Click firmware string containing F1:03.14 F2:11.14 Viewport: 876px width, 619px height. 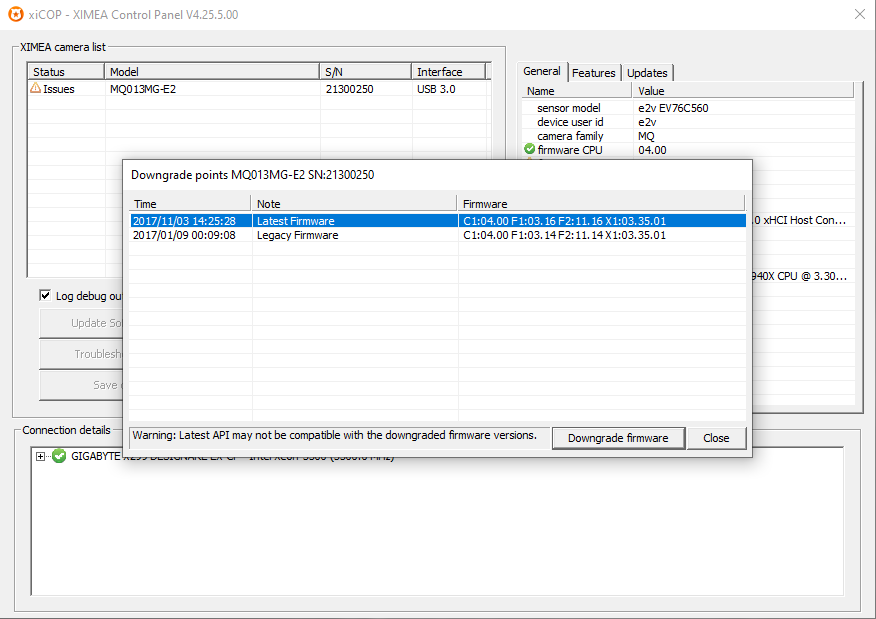click(x=564, y=235)
